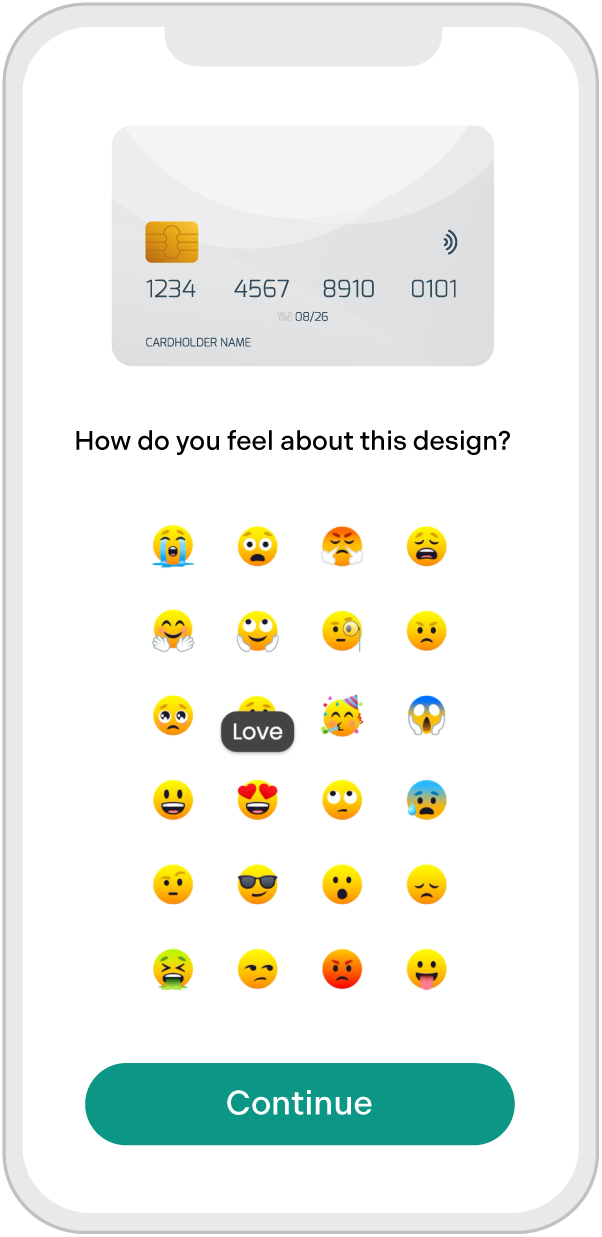The width and height of the screenshot is (602, 1237).
Task: Select the monocle face emoji
Action: 342,632
